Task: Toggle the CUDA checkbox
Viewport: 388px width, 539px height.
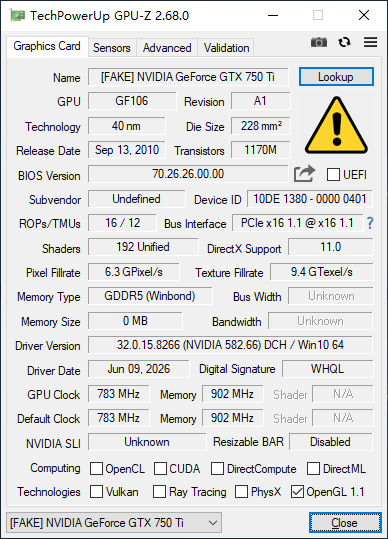Action: point(160,469)
